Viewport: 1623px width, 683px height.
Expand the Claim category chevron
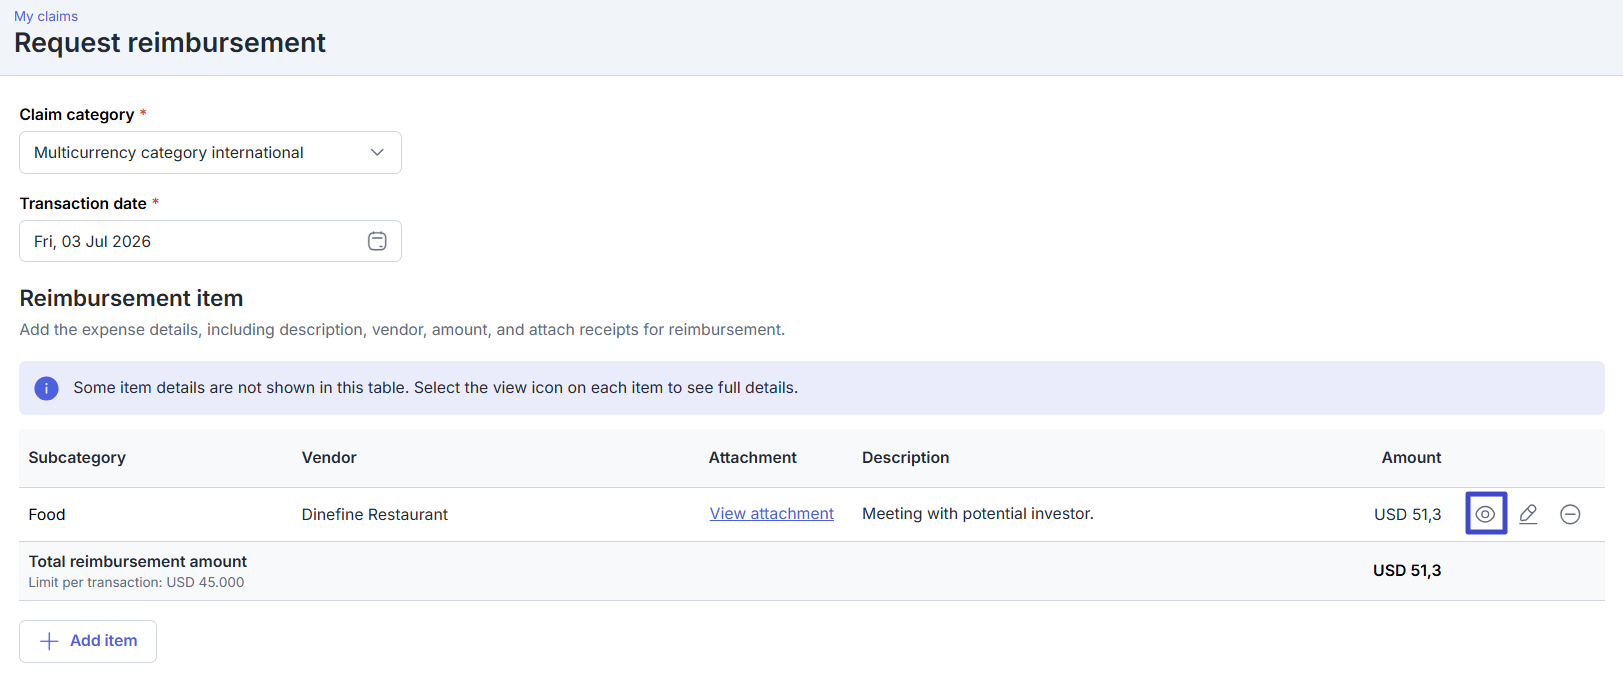tap(377, 152)
